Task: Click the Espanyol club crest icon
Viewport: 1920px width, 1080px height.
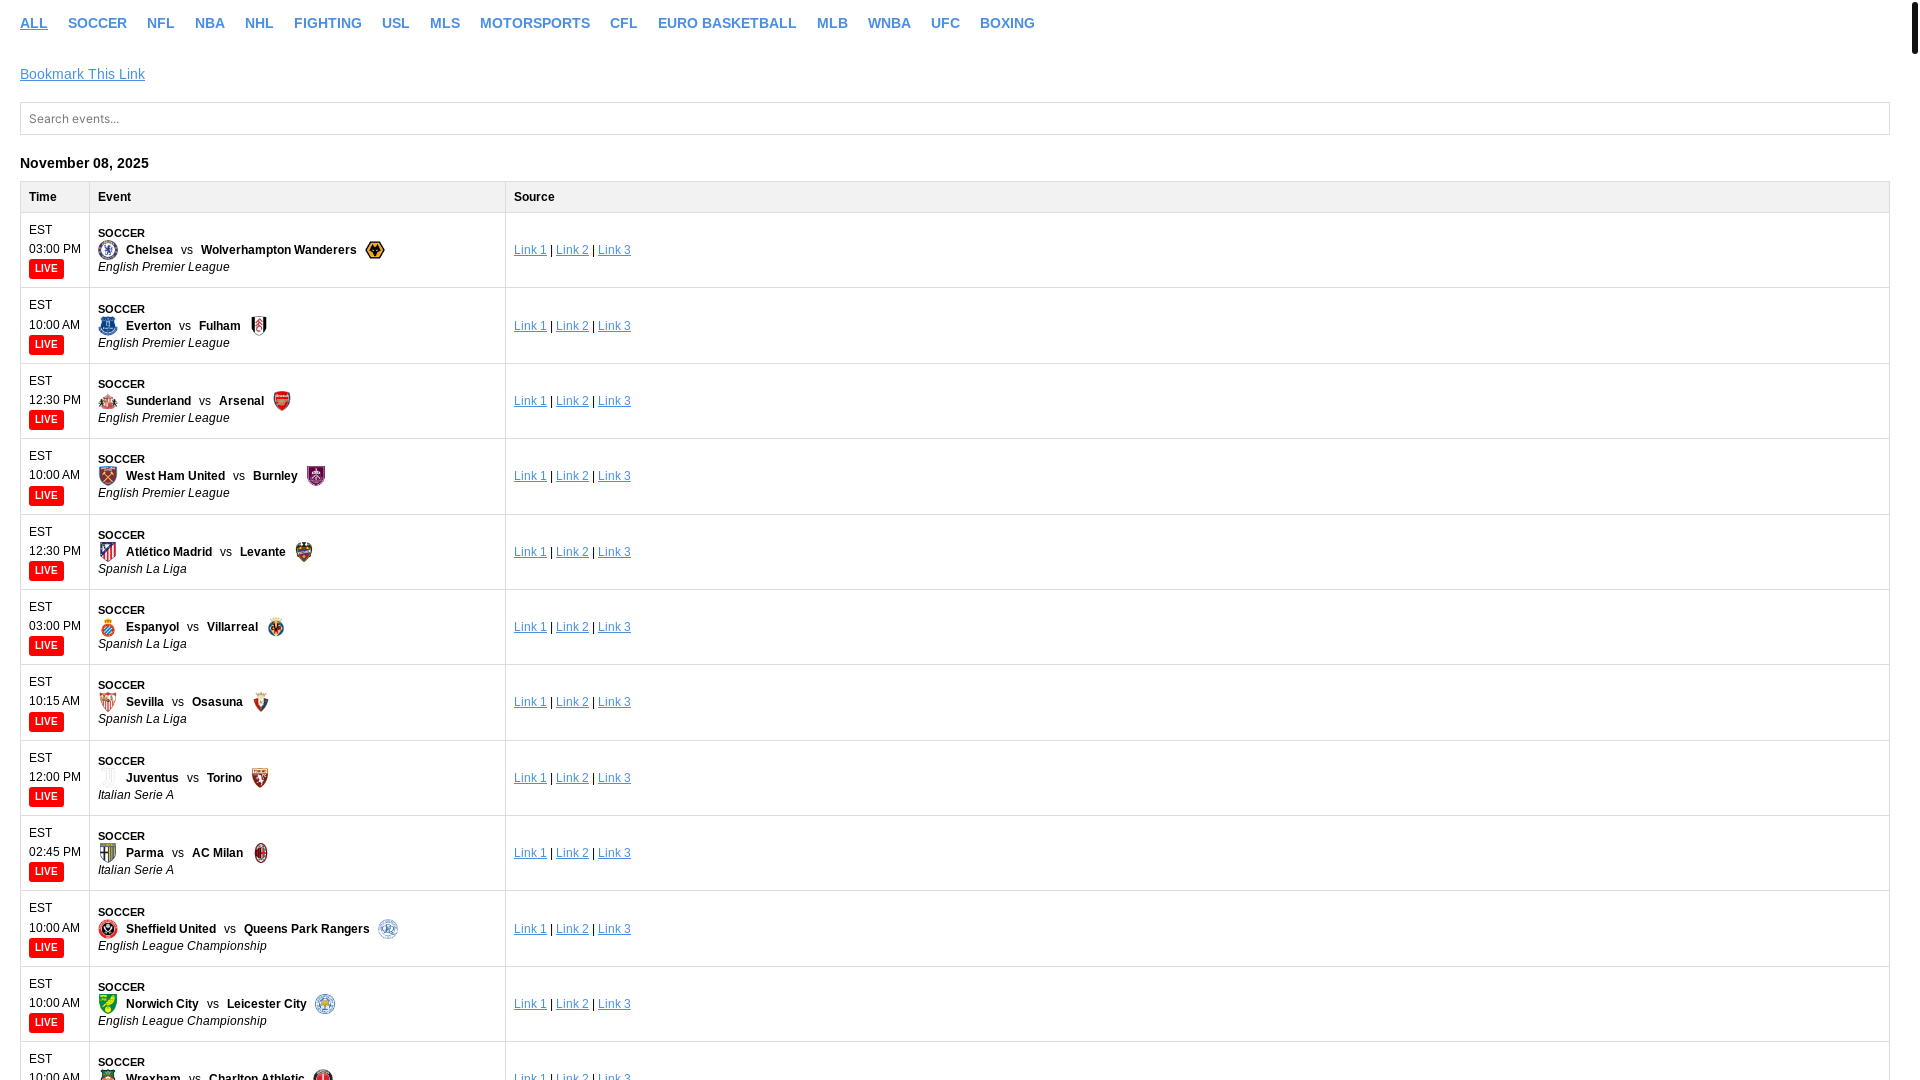Action: click(108, 627)
